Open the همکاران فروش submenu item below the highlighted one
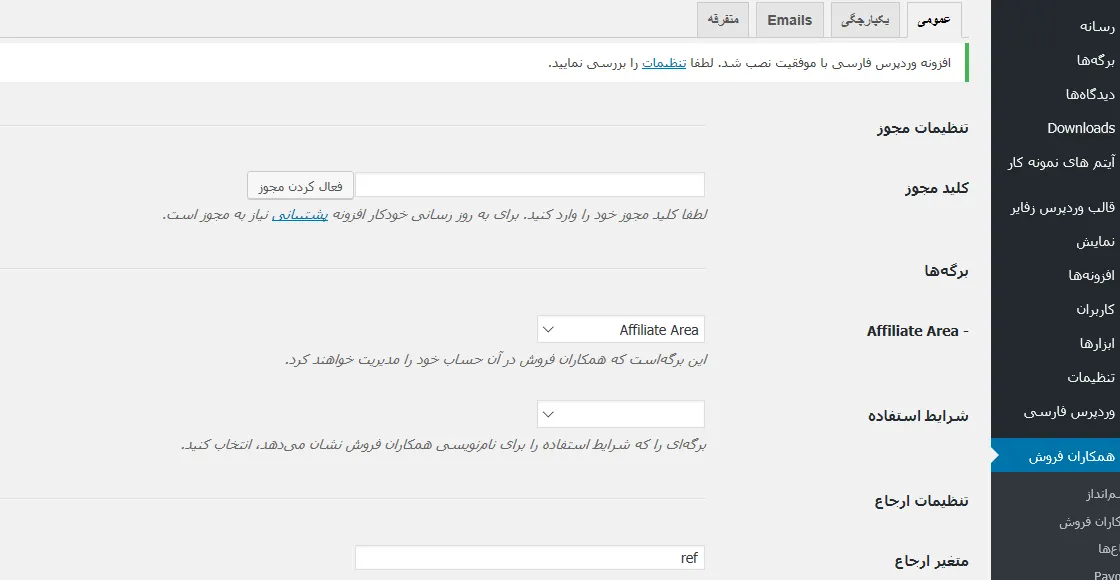 point(1087,521)
